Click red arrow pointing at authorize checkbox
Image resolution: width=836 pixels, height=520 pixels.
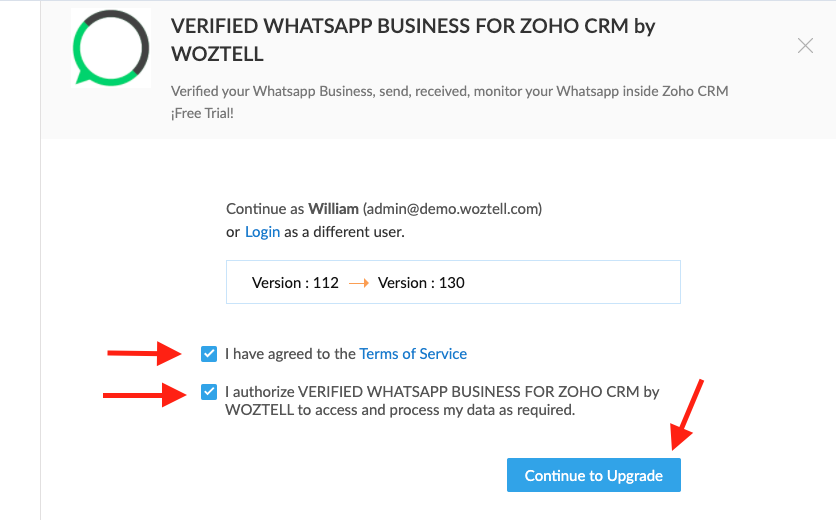click(x=144, y=395)
